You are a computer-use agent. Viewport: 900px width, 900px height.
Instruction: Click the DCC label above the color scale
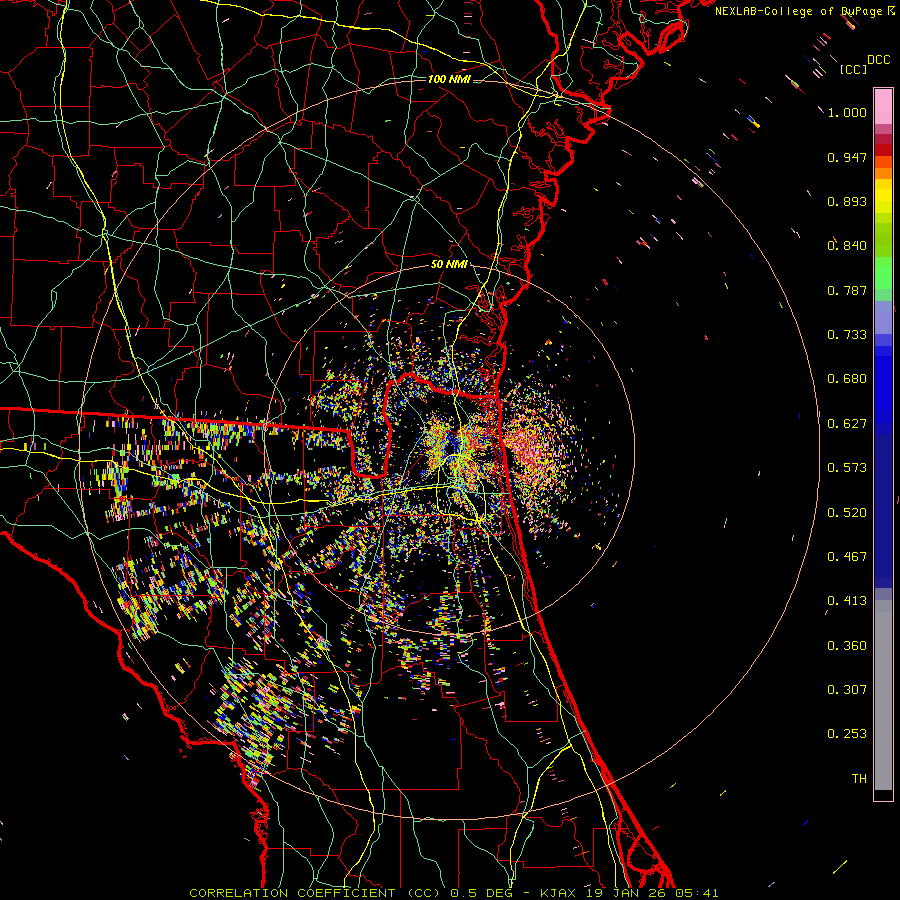(x=879, y=60)
